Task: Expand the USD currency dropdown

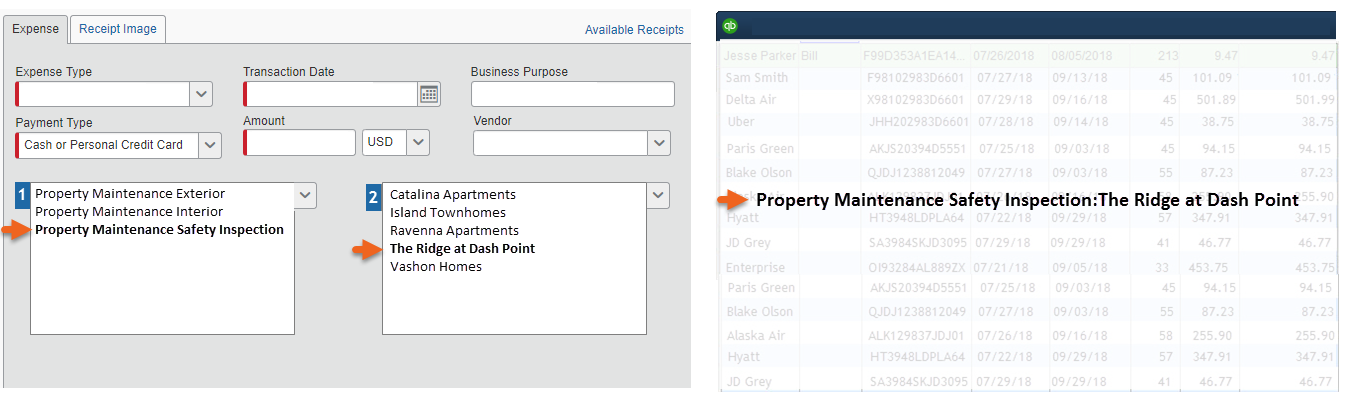Action: click(x=418, y=142)
